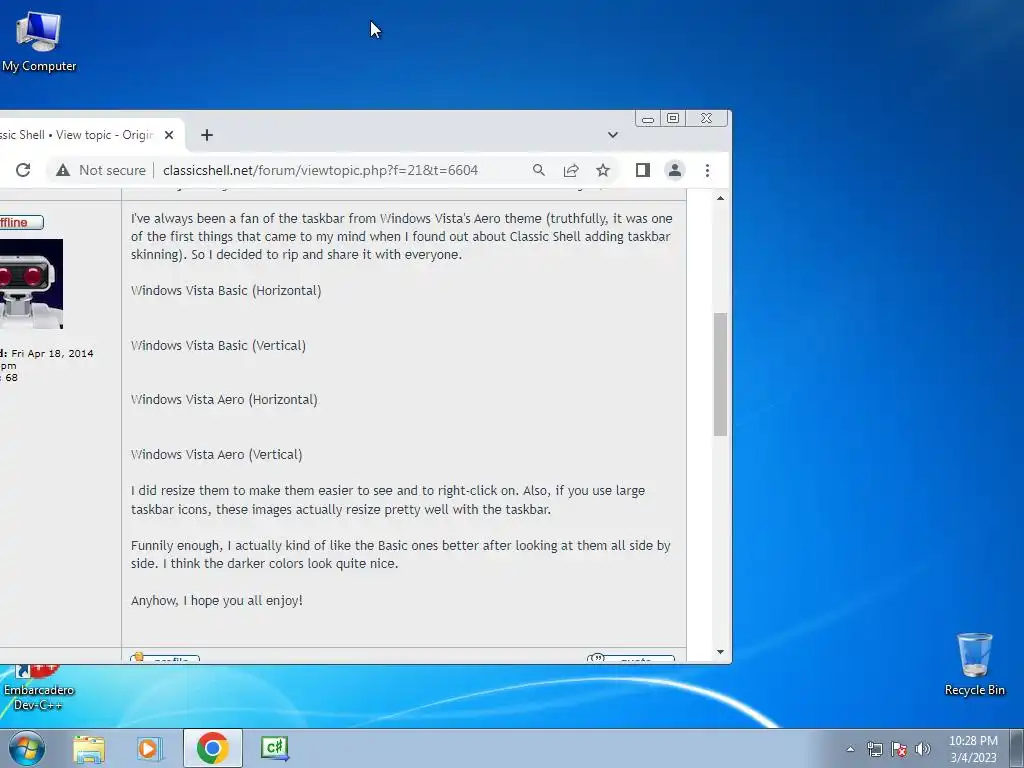
Task: Launch Windows Media Player from taskbar
Action: click(x=150, y=748)
